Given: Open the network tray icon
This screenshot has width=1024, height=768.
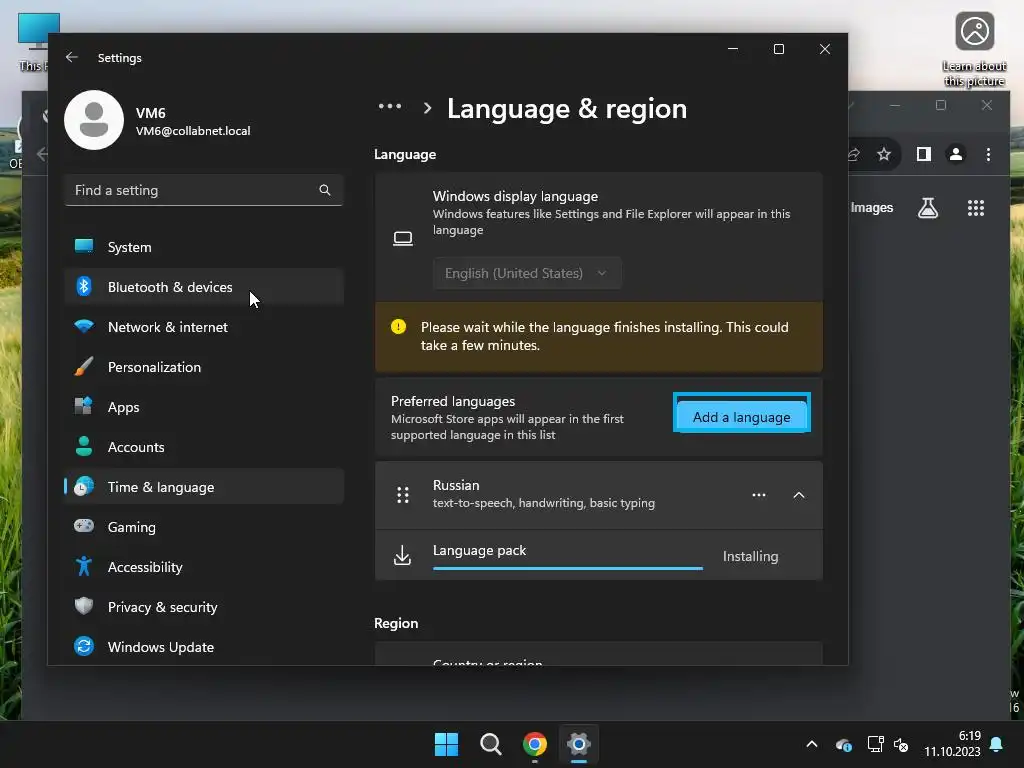Looking at the screenshot, I should [x=875, y=744].
